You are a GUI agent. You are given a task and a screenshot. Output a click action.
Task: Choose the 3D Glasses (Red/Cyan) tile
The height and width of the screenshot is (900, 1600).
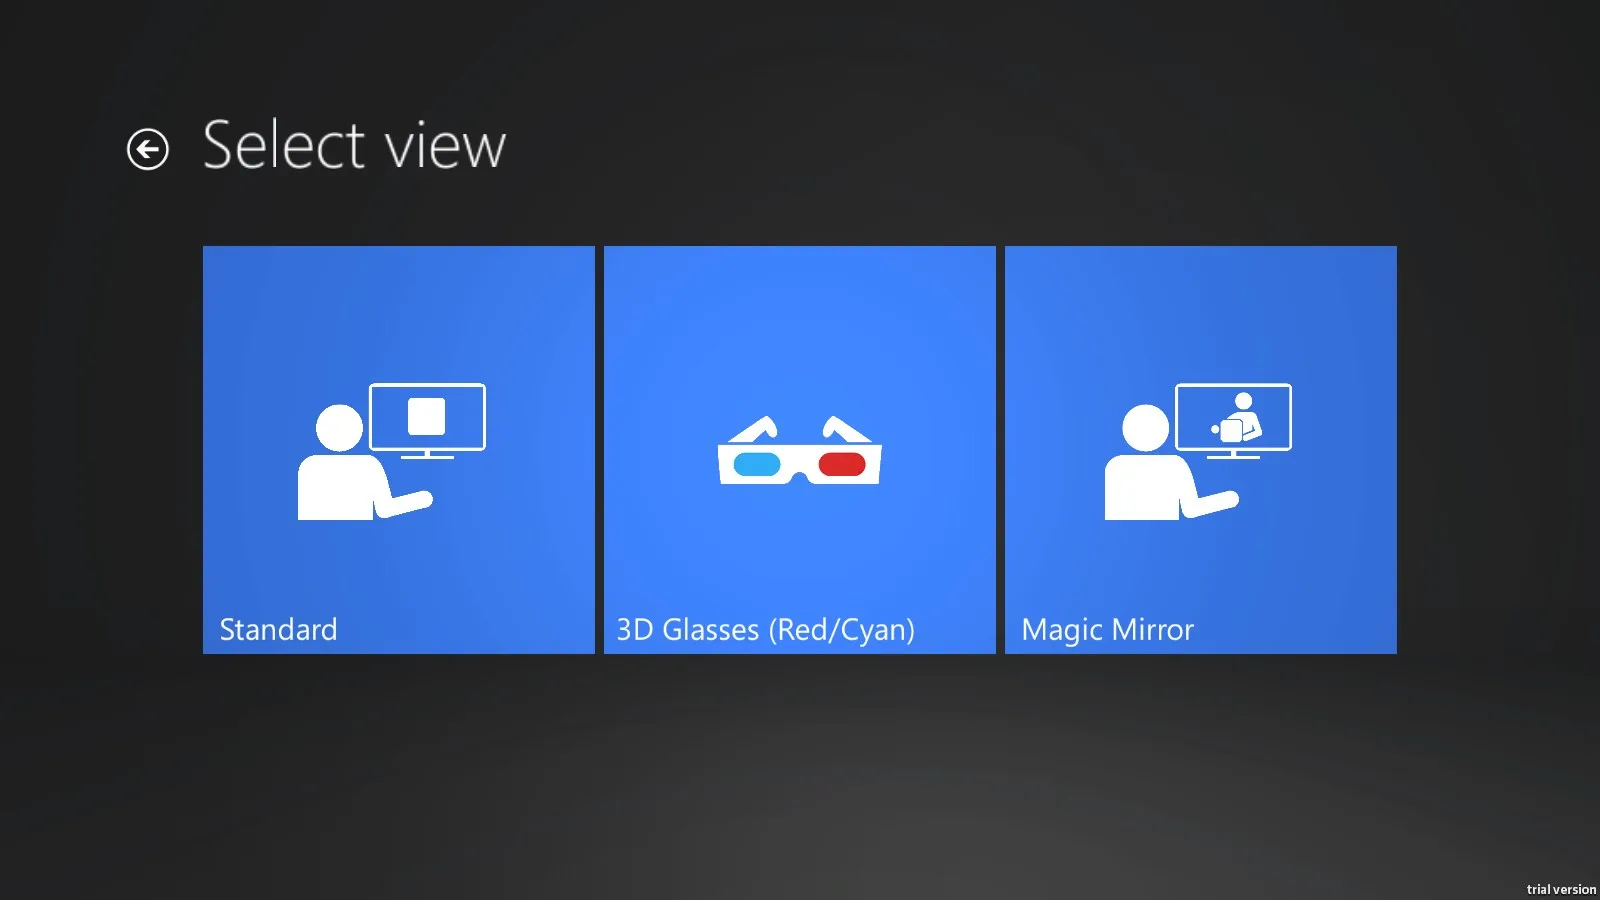click(800, 450)
